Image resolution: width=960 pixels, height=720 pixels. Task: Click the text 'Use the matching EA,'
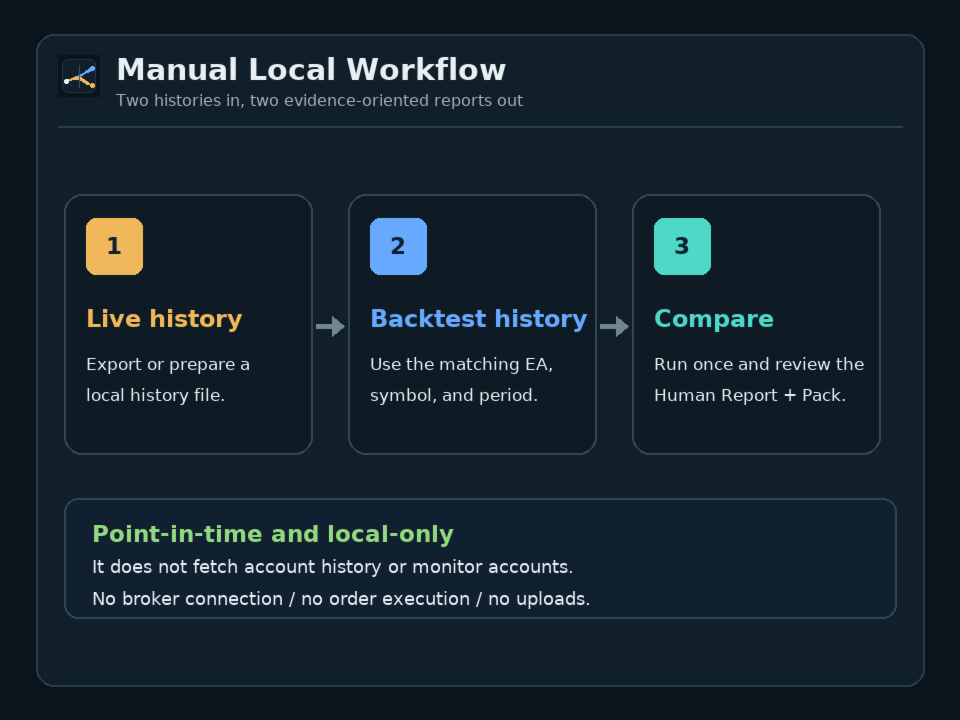pyautogui.click(x=462, y=364)
